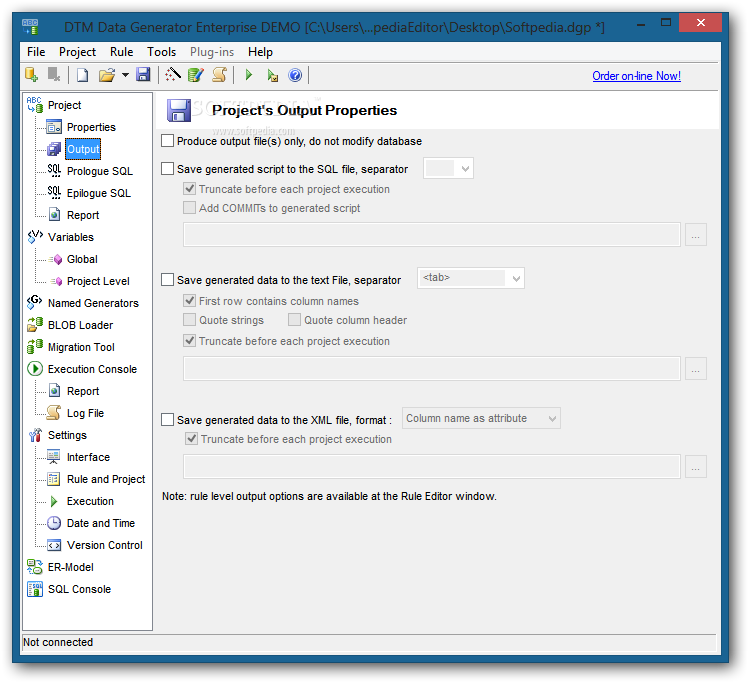Image resolution: width=749 pixels, height=683 pixels.
Task: Save project with the floppy disk icon
Action: coord(143,75)
